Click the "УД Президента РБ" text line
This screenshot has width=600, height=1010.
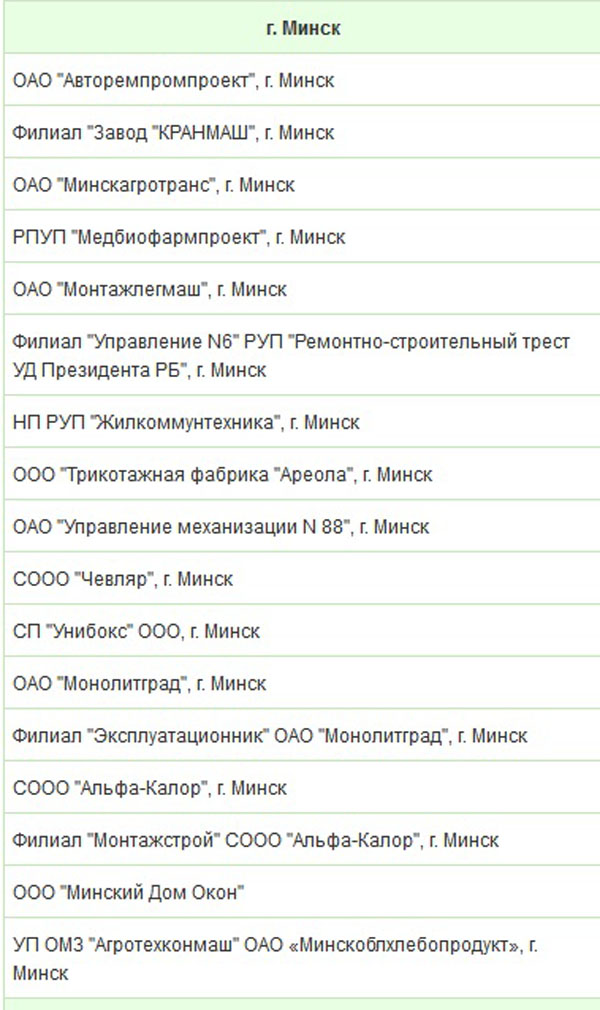point(140,370)
